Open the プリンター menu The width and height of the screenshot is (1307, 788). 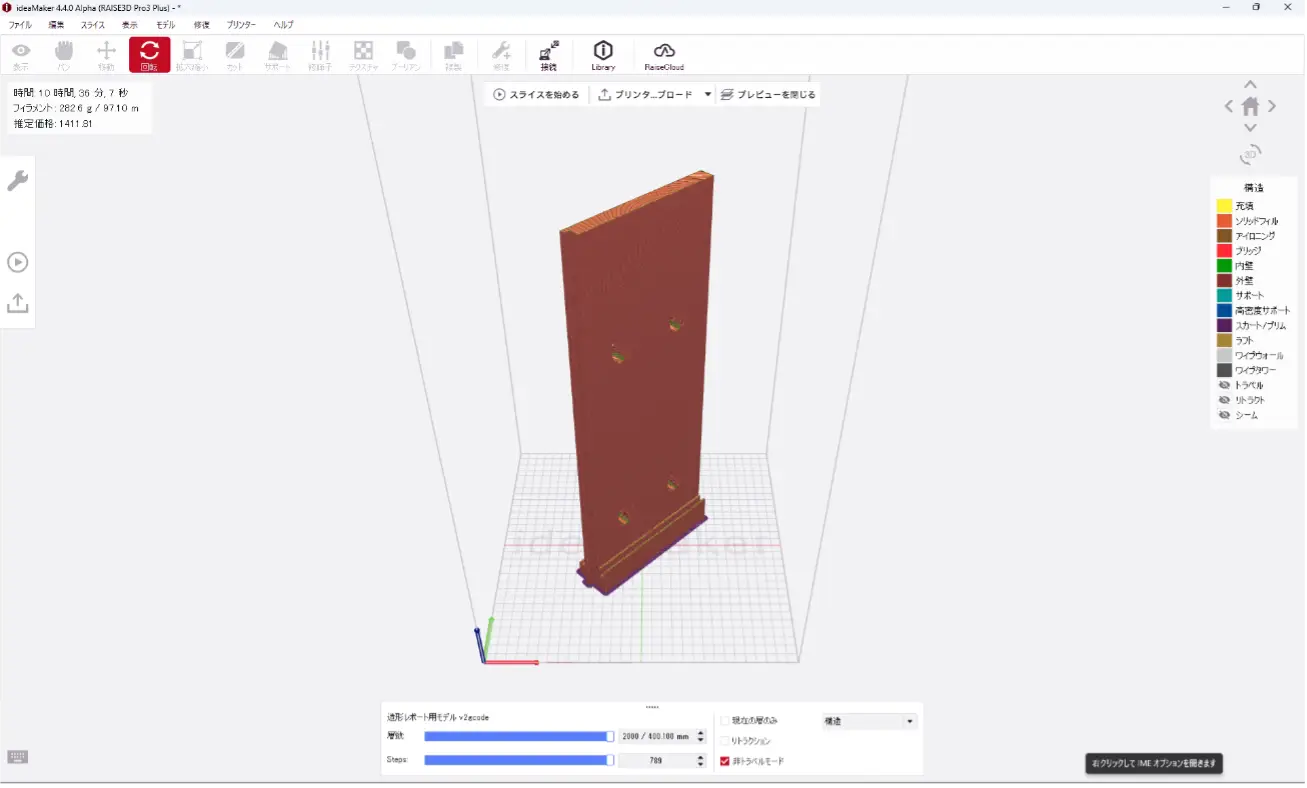(241, 25)
